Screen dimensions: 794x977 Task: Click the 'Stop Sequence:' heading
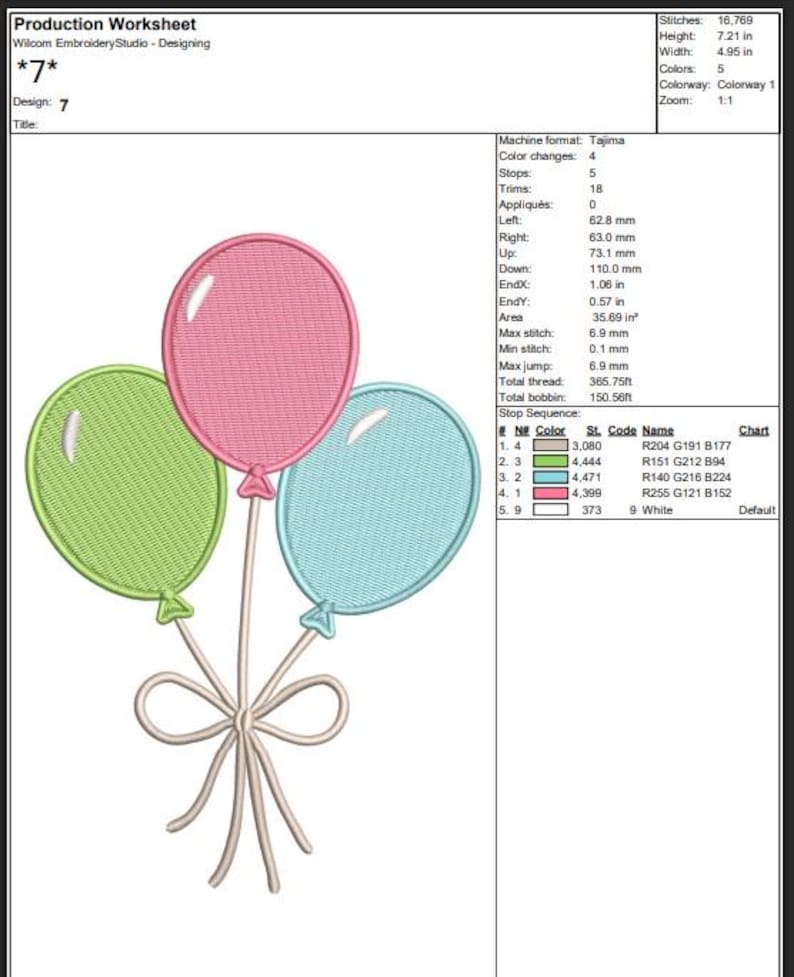[x=539, y=413]
